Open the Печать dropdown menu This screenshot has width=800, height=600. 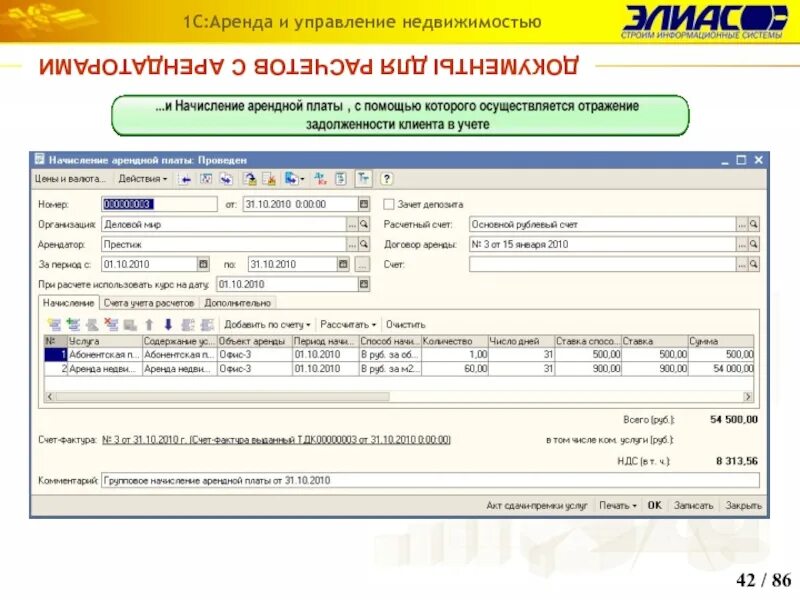click(617, 505)
